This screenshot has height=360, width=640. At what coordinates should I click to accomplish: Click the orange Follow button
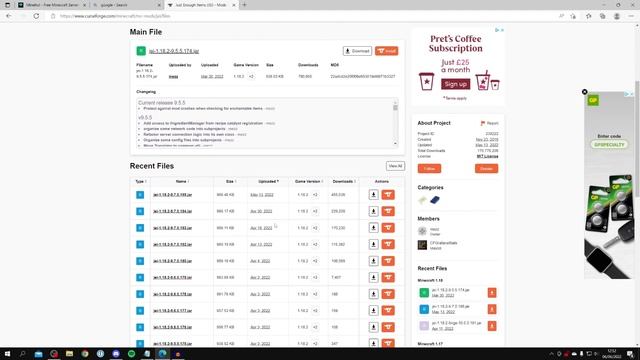click(429, 169)
